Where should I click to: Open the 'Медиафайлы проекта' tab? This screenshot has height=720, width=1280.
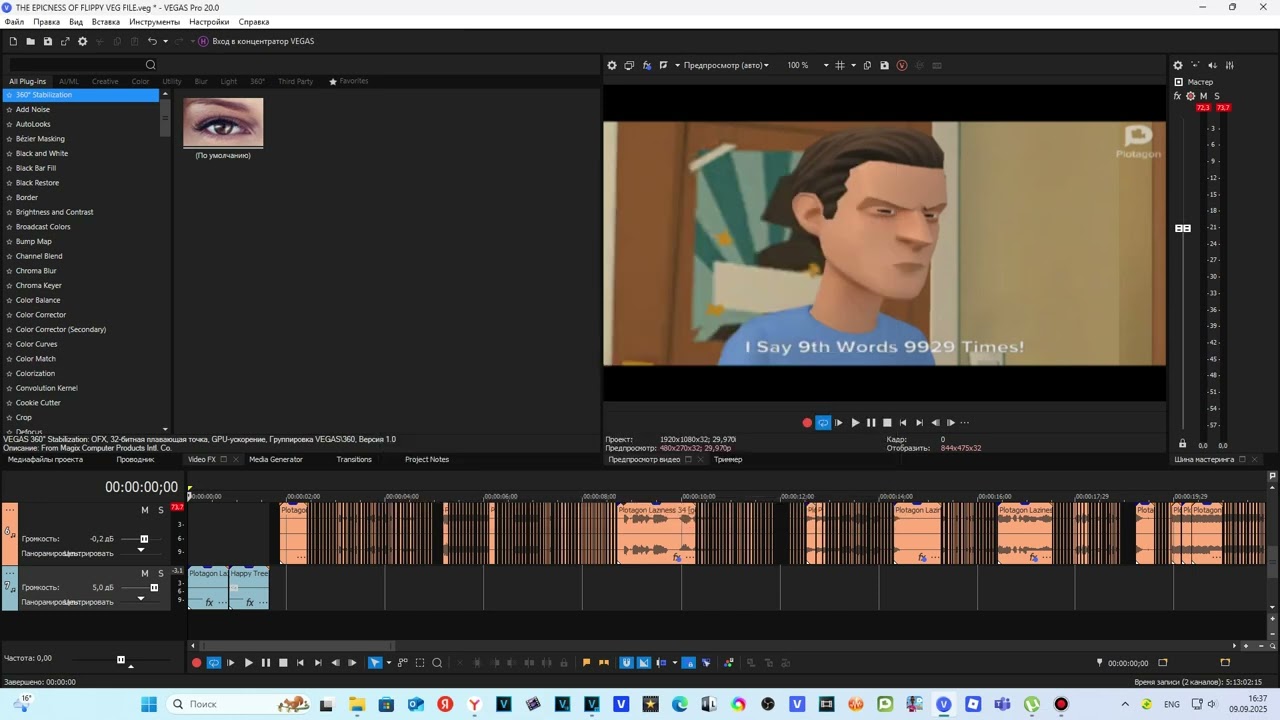pos(45,459)
